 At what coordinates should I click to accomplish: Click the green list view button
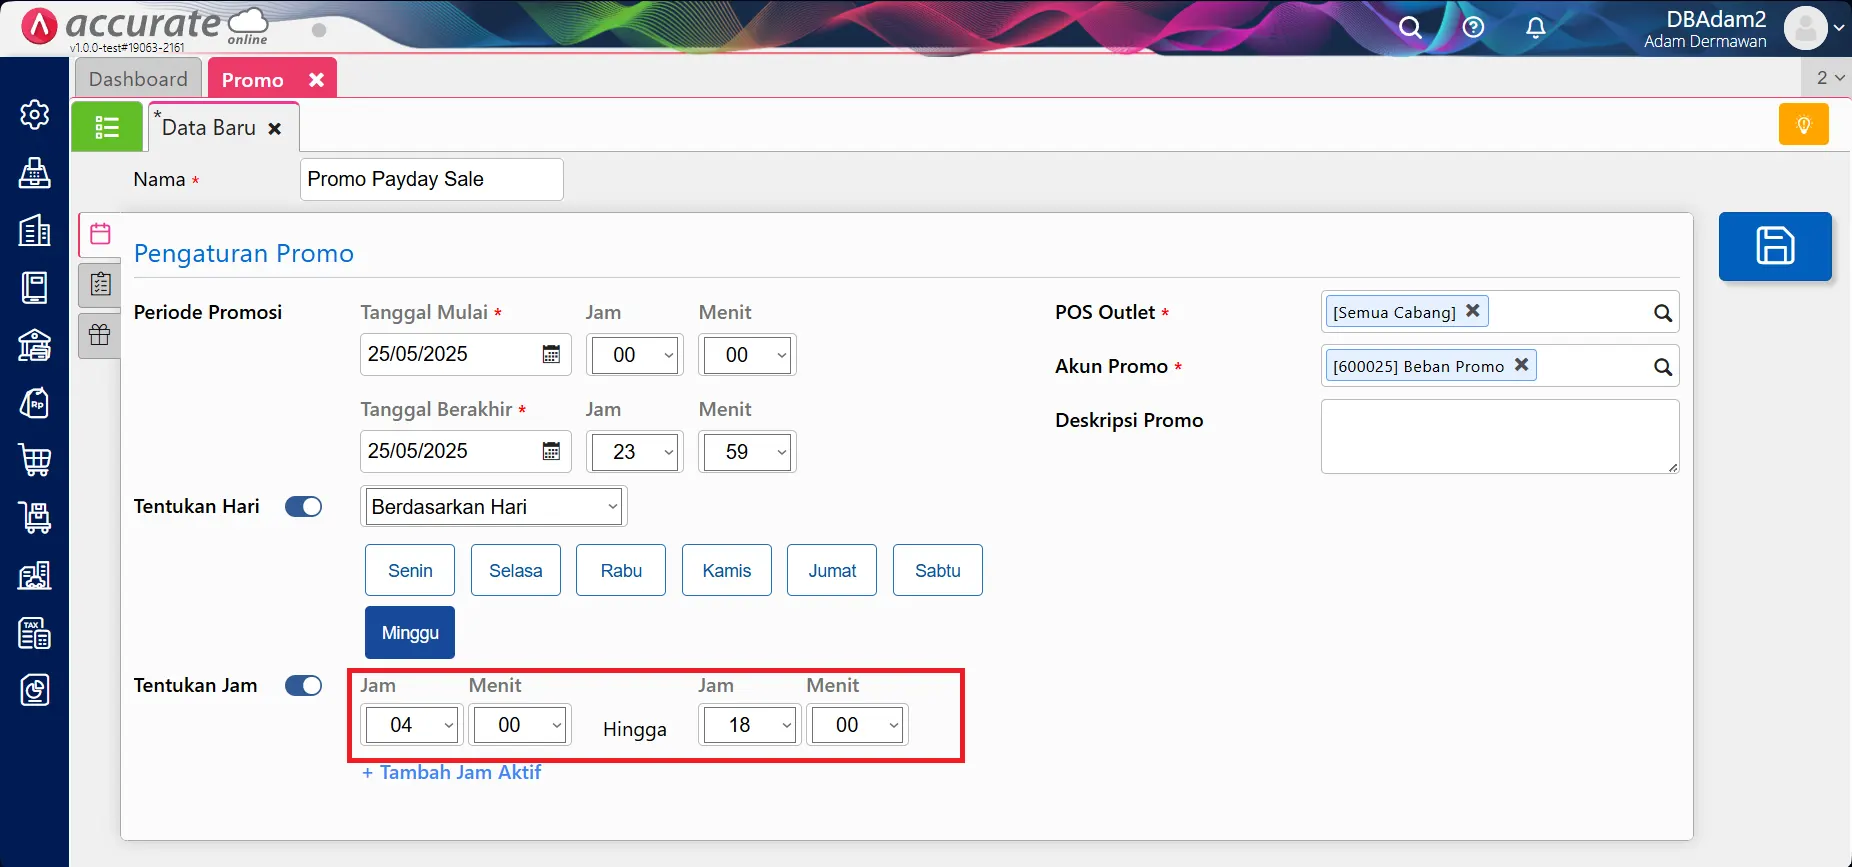pos(107,127)
